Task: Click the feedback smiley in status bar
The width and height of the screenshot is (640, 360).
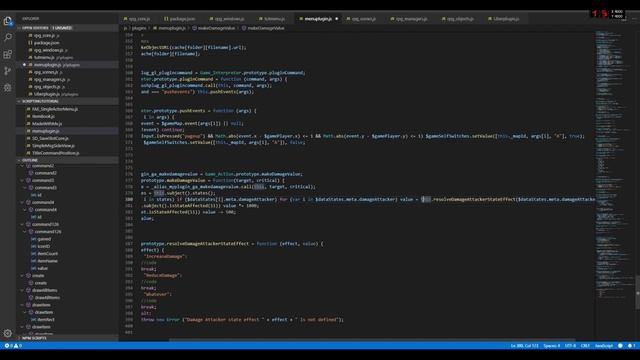Action: click(x=620, y=346)
